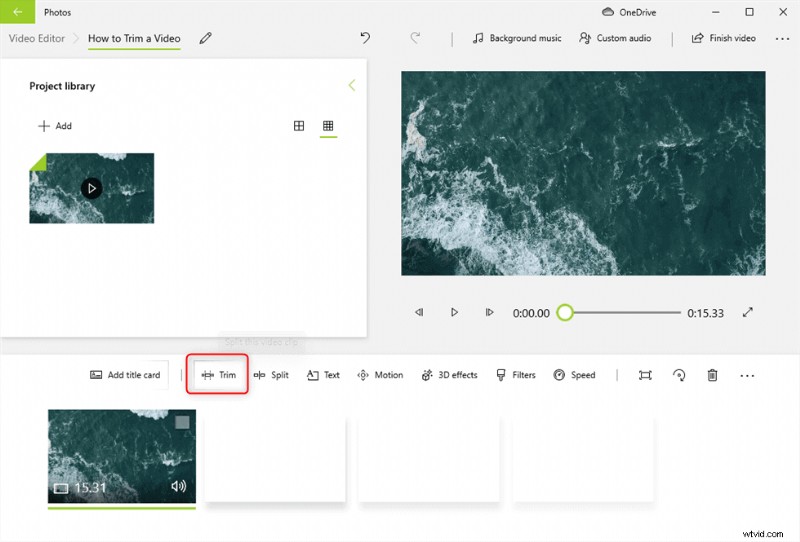Rename the project with the pencil icon
The image size is (800, 542).
point(205,38)
